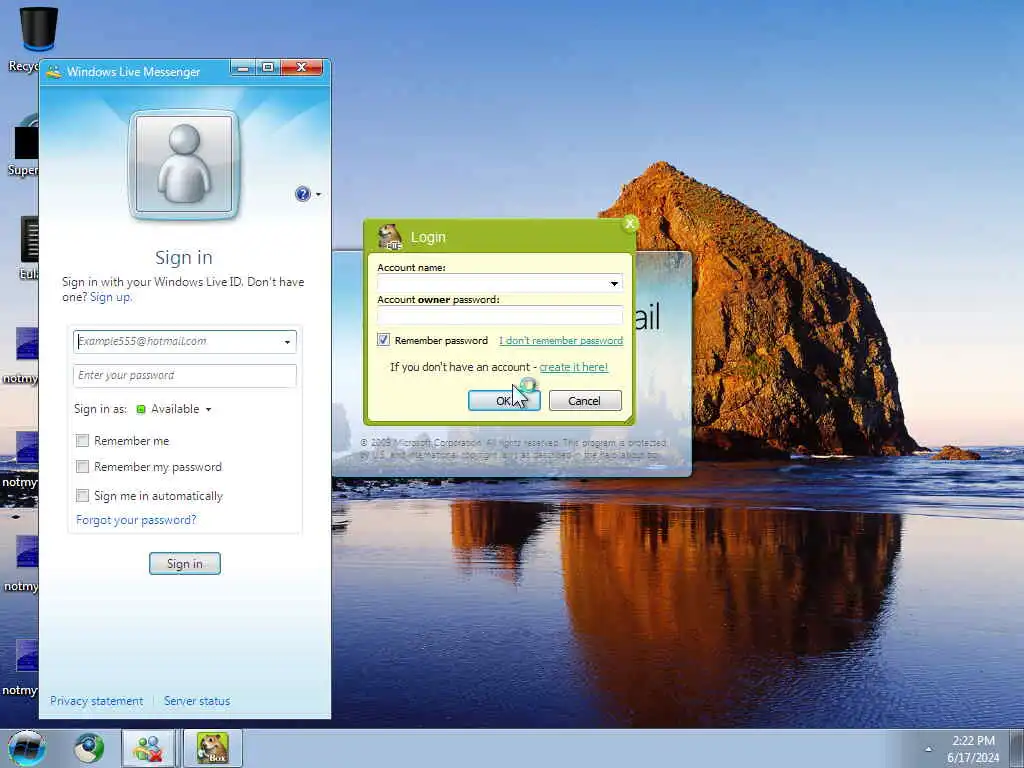Click Cancel in the Login dialog
This screenshot has width=1024, height=768.
point(585,400)
